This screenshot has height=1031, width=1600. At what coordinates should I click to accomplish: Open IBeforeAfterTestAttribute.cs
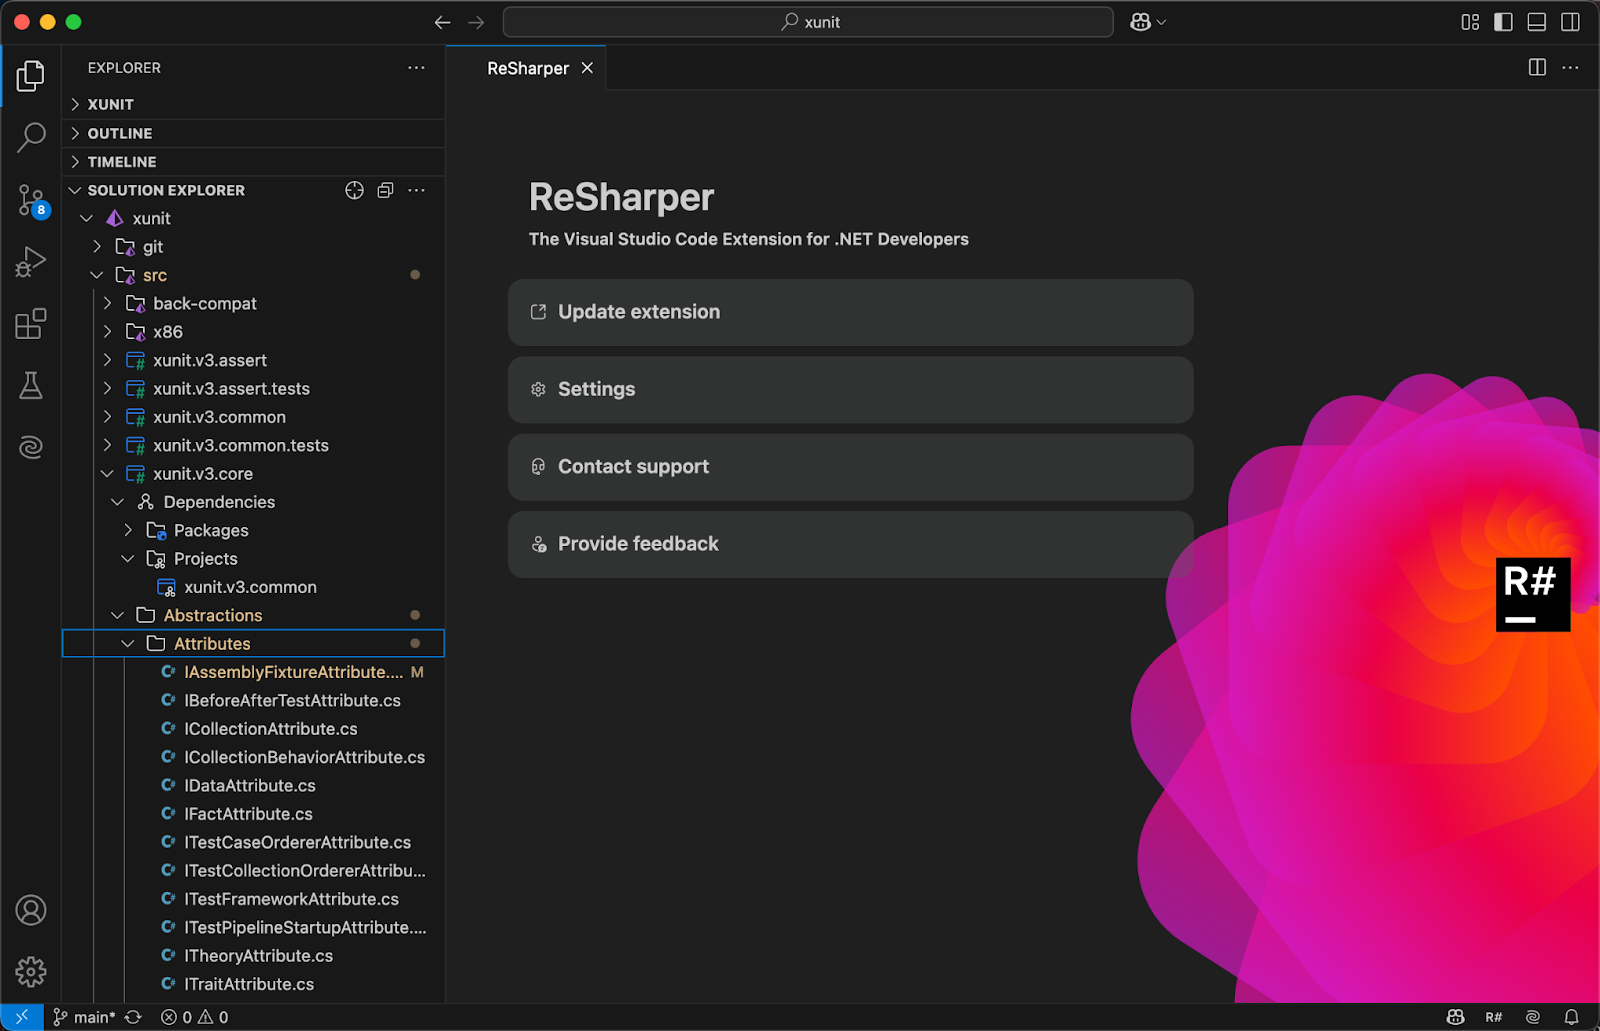click(x=253, y=701)
